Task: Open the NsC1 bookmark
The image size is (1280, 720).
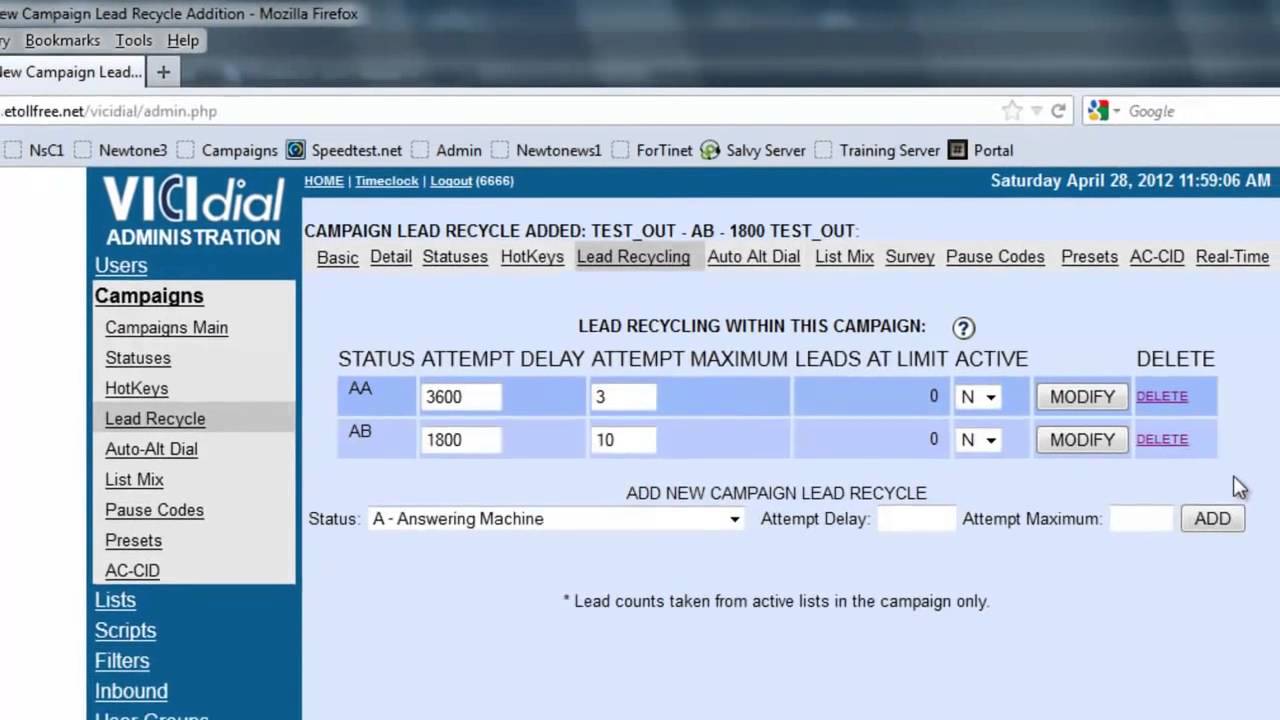Action: pyautogui.click(x=35, y=150)
